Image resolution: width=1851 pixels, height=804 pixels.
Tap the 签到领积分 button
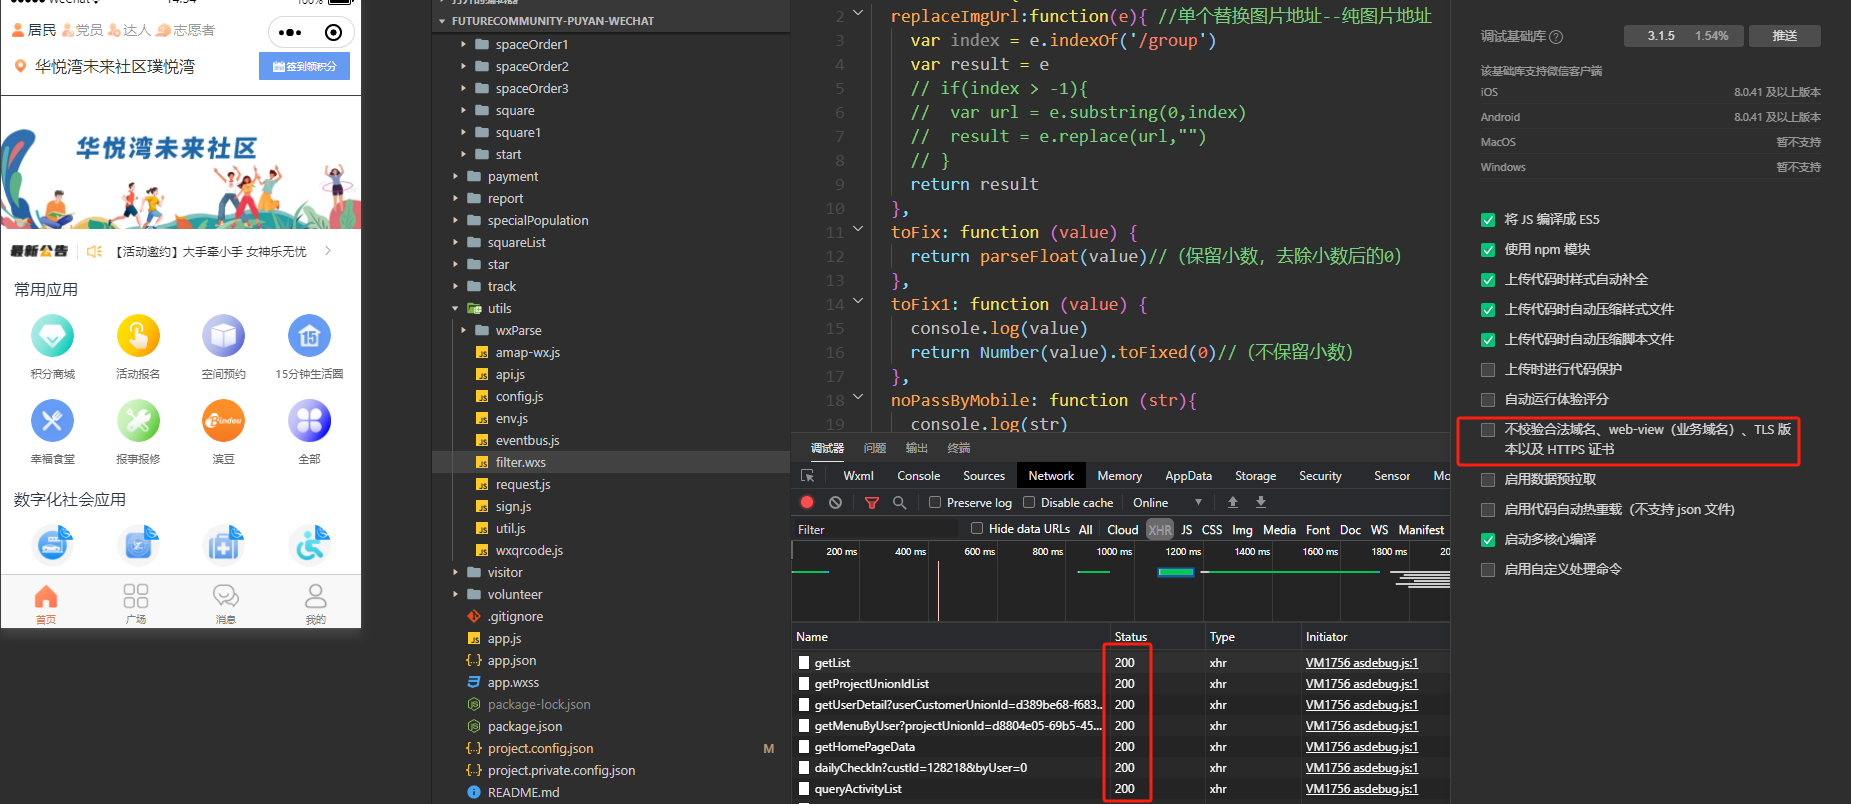(x=305, y=67)
